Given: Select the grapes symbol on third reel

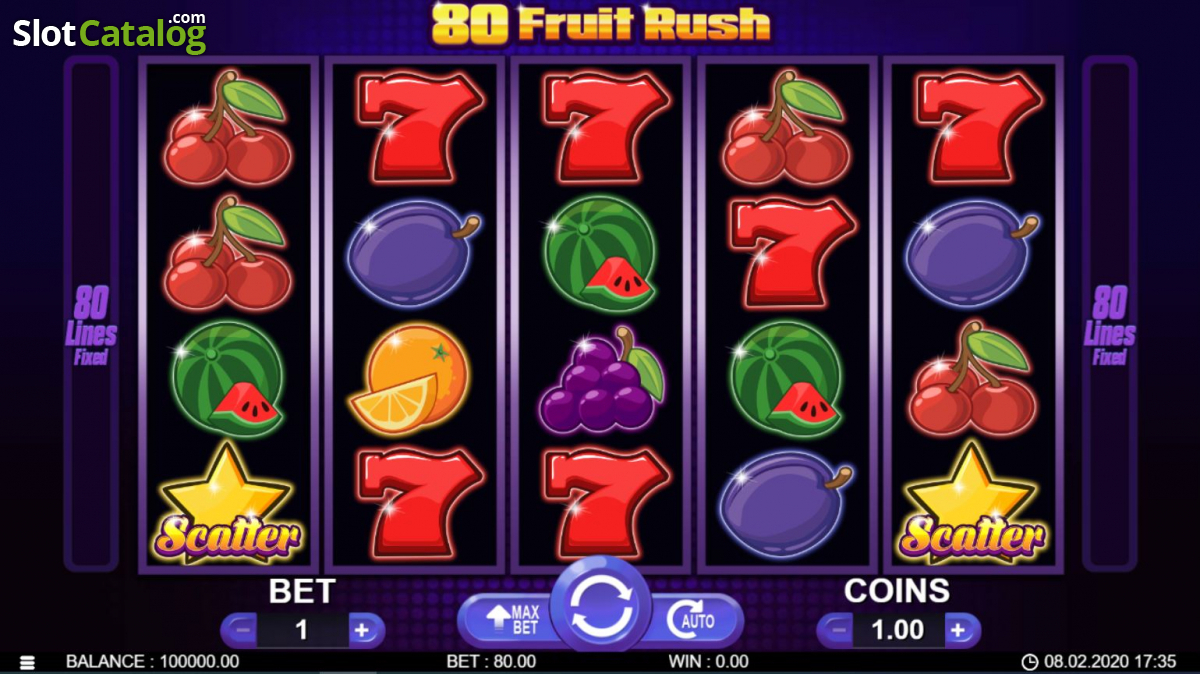Looking at the screenshot, I should click(x=600, y=379).
